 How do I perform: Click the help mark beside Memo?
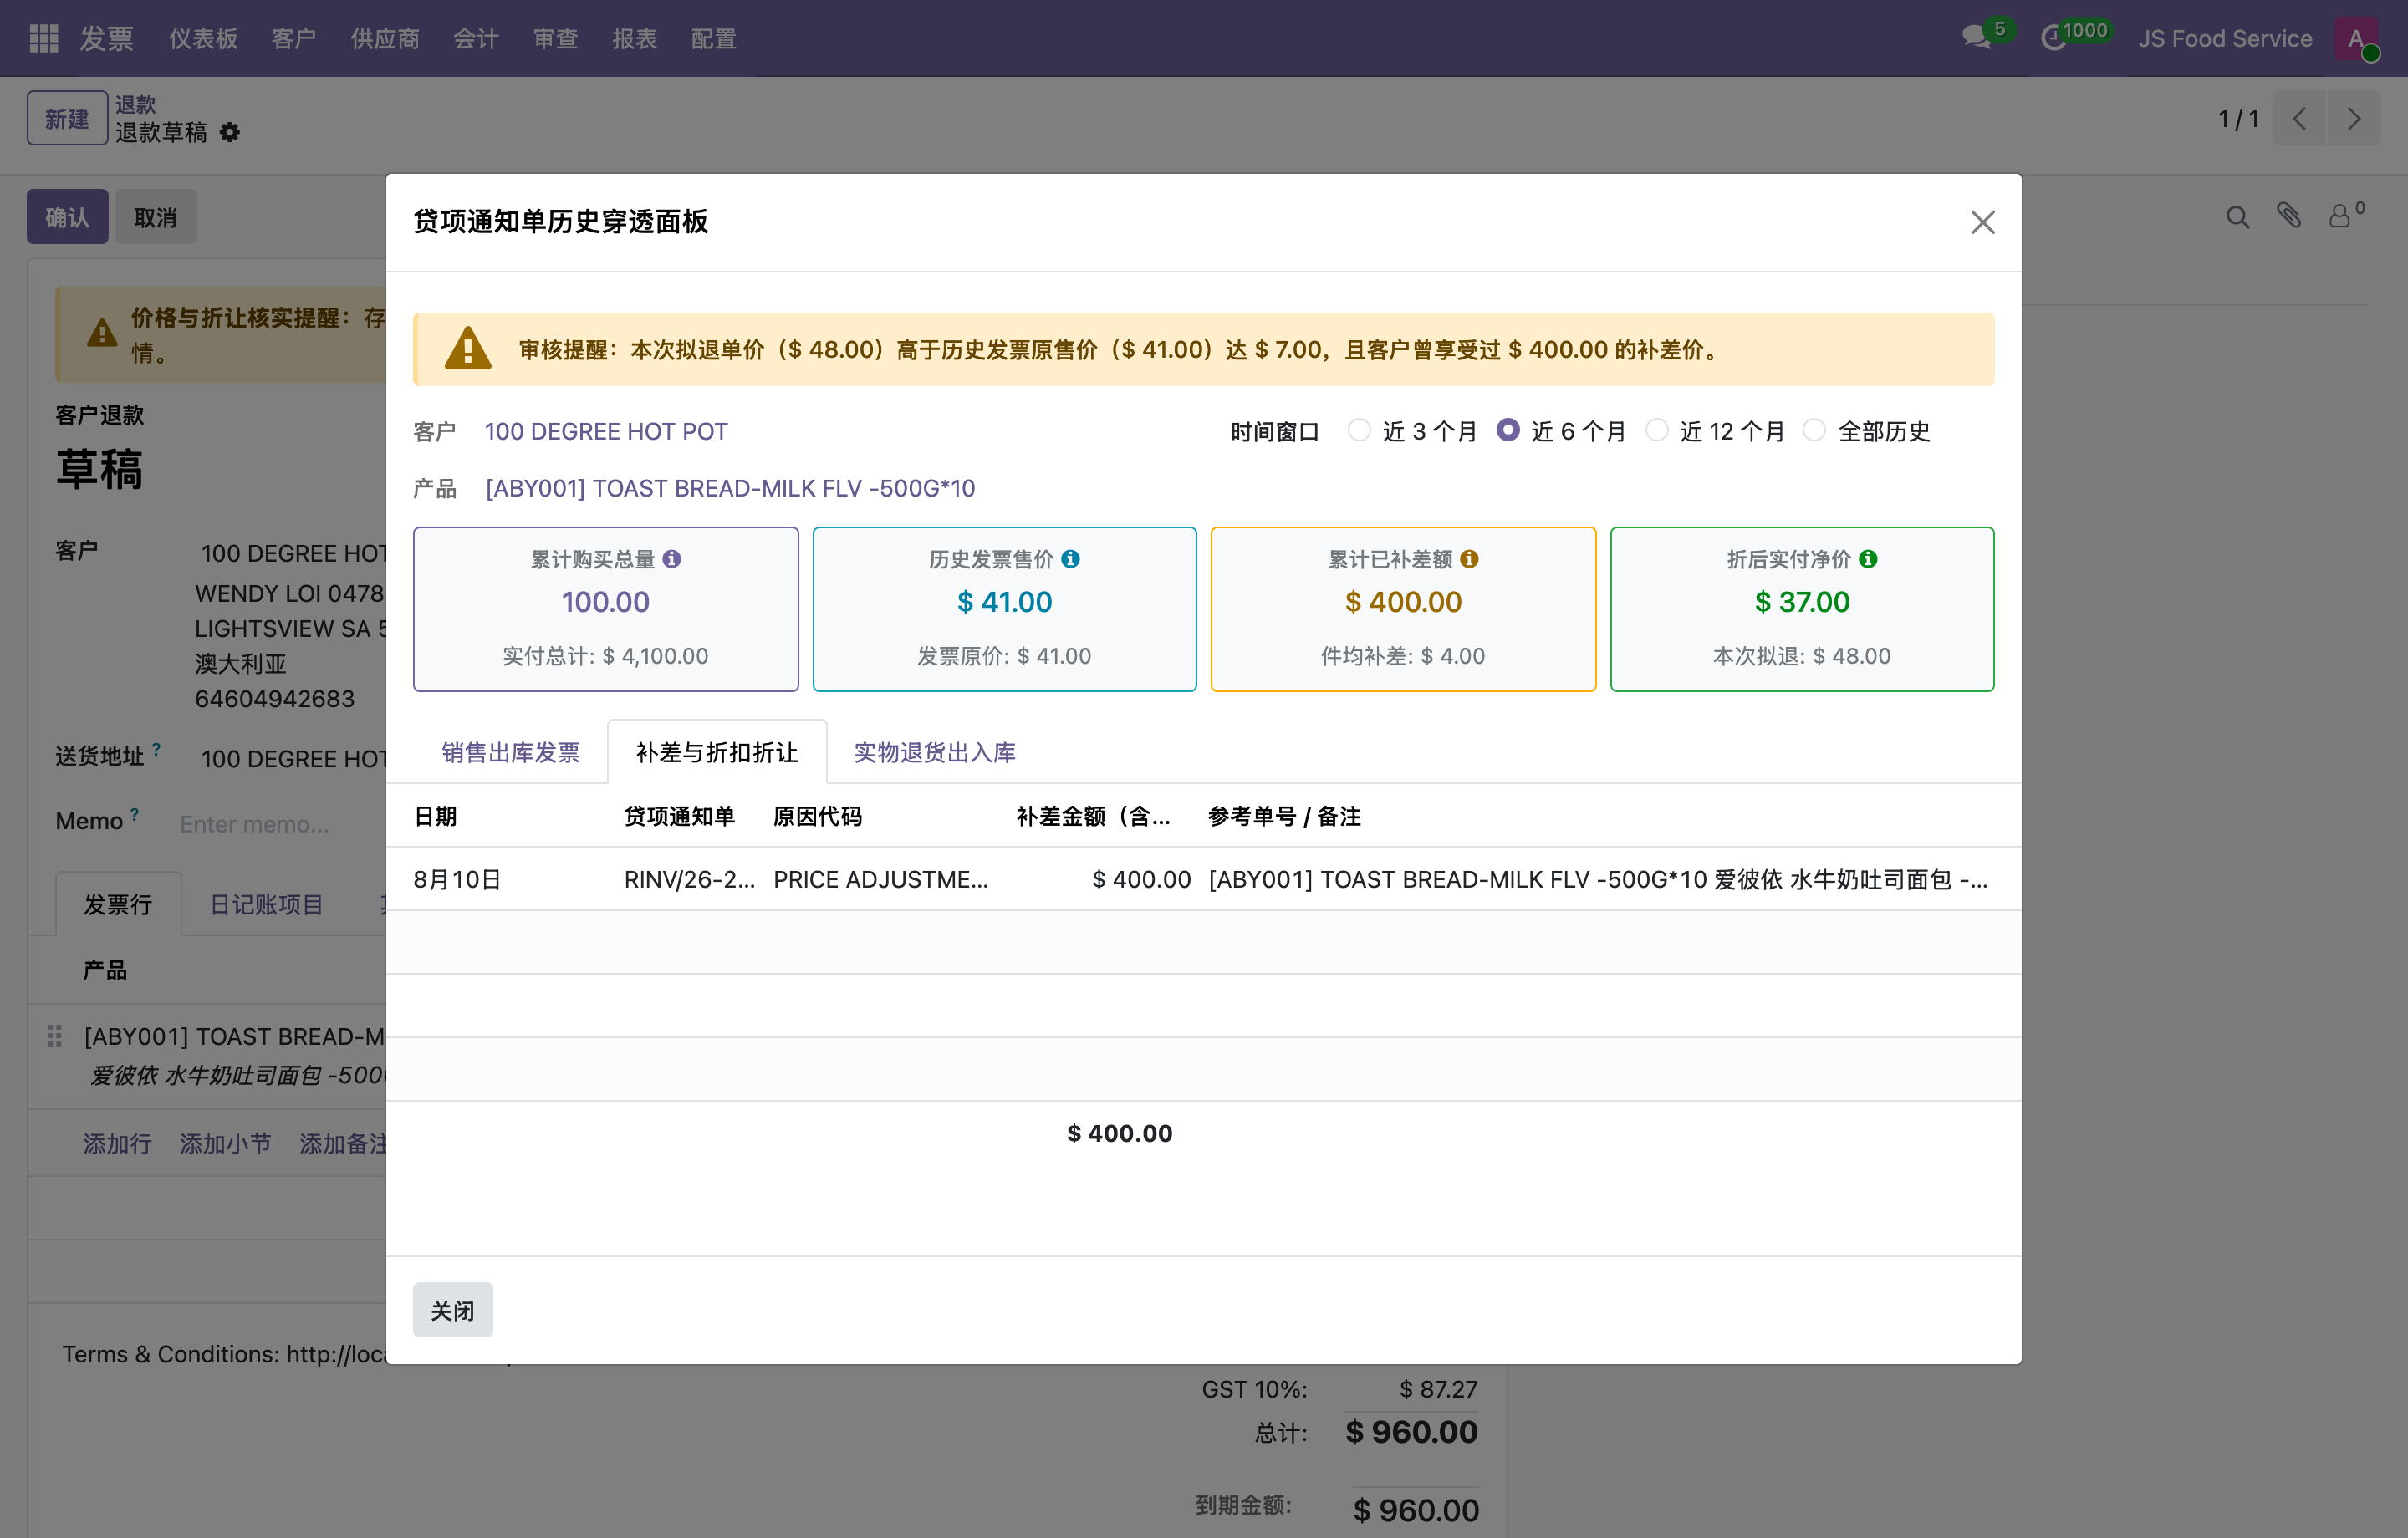135,813
